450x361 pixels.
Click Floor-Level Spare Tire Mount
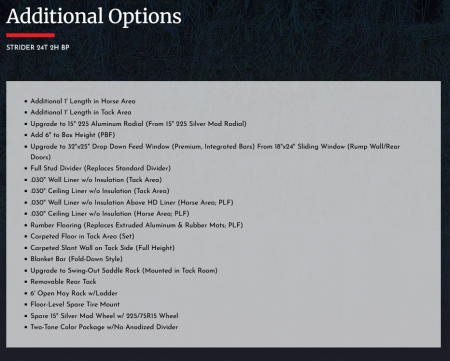(75, 304)
